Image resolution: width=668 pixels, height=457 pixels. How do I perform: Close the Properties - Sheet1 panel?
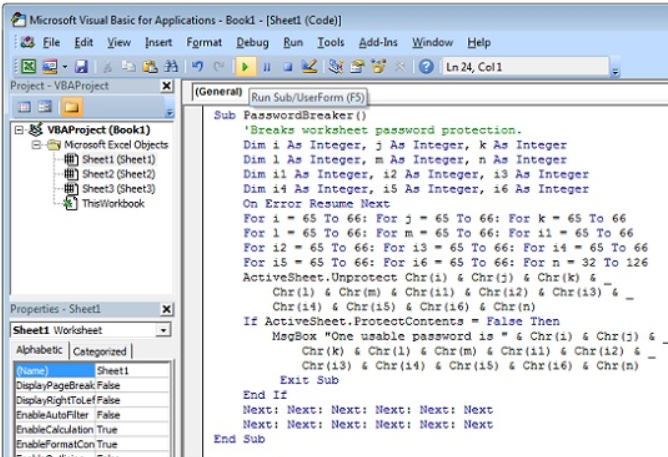click(166, 310)
